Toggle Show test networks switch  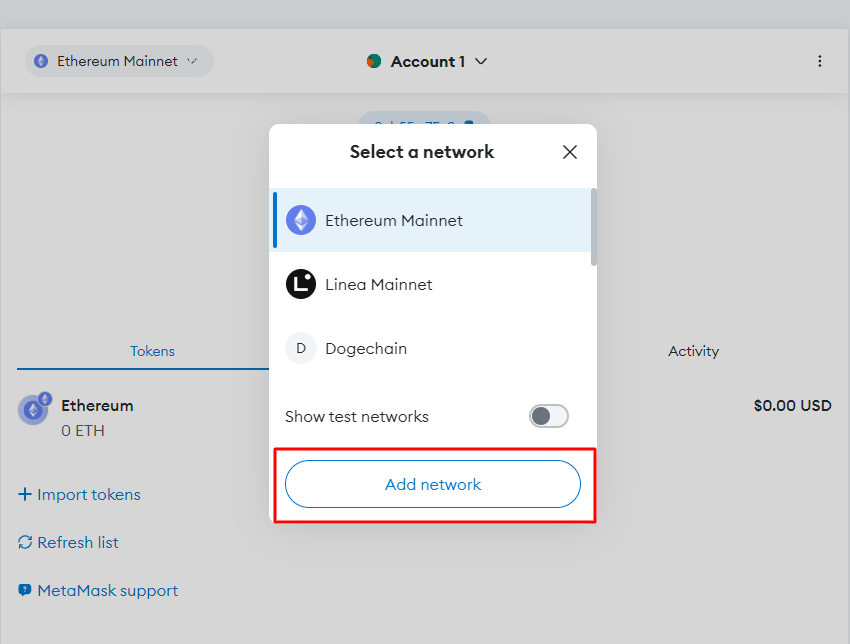coord(549,416)
